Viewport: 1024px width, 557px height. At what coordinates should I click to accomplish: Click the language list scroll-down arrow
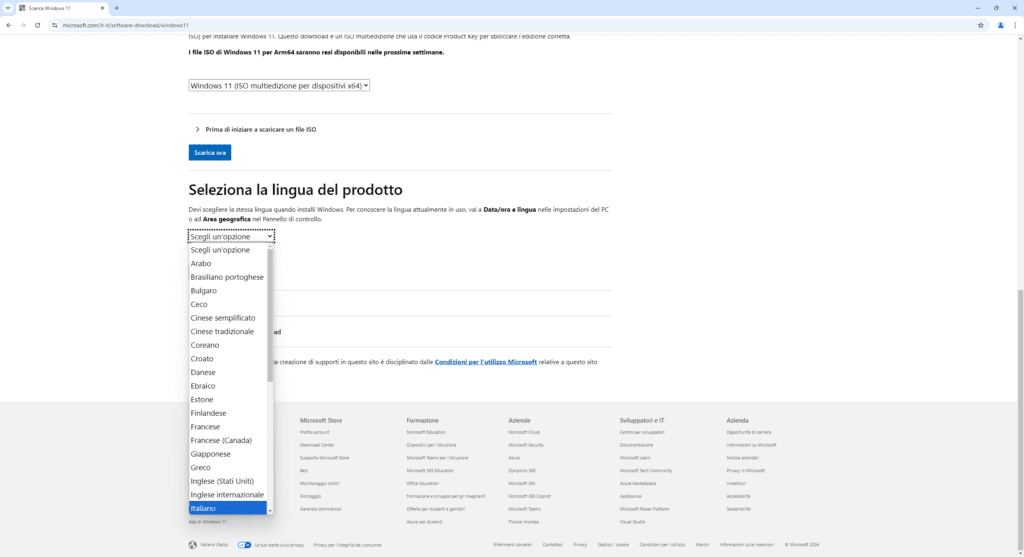[x=270, y=511]
